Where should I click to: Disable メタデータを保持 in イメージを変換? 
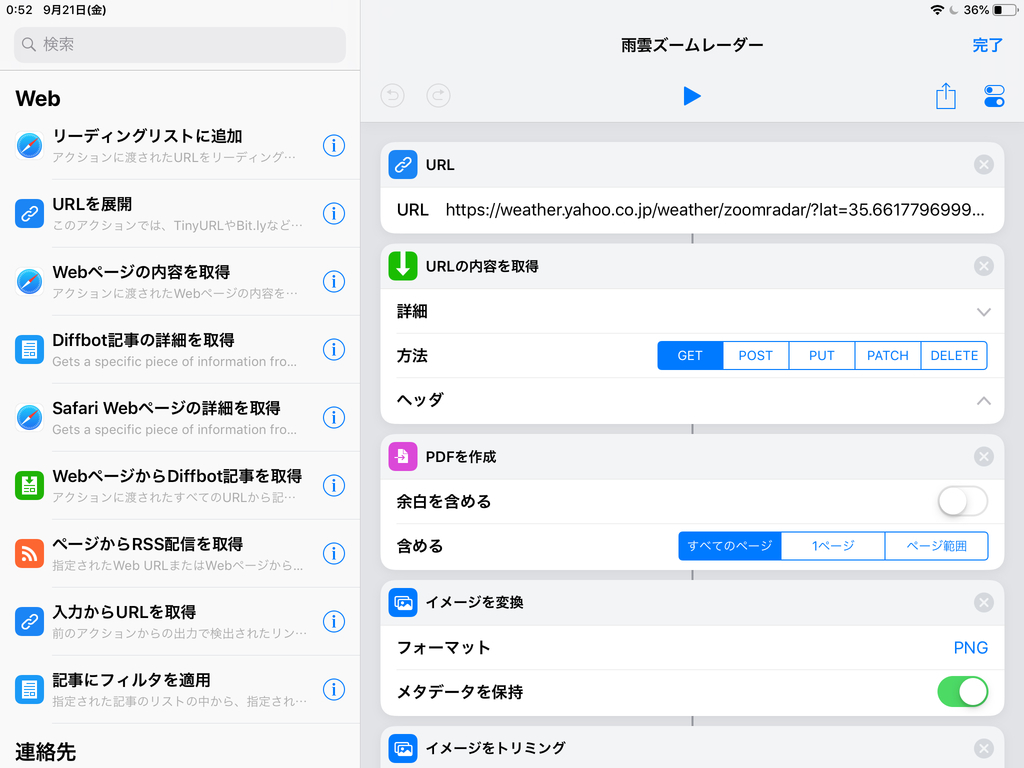[x=962, y=692]
